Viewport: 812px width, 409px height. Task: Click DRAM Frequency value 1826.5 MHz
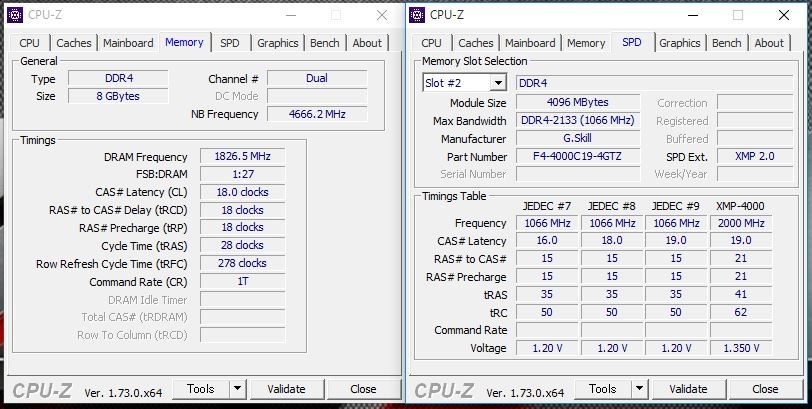(x=242, y=156)
